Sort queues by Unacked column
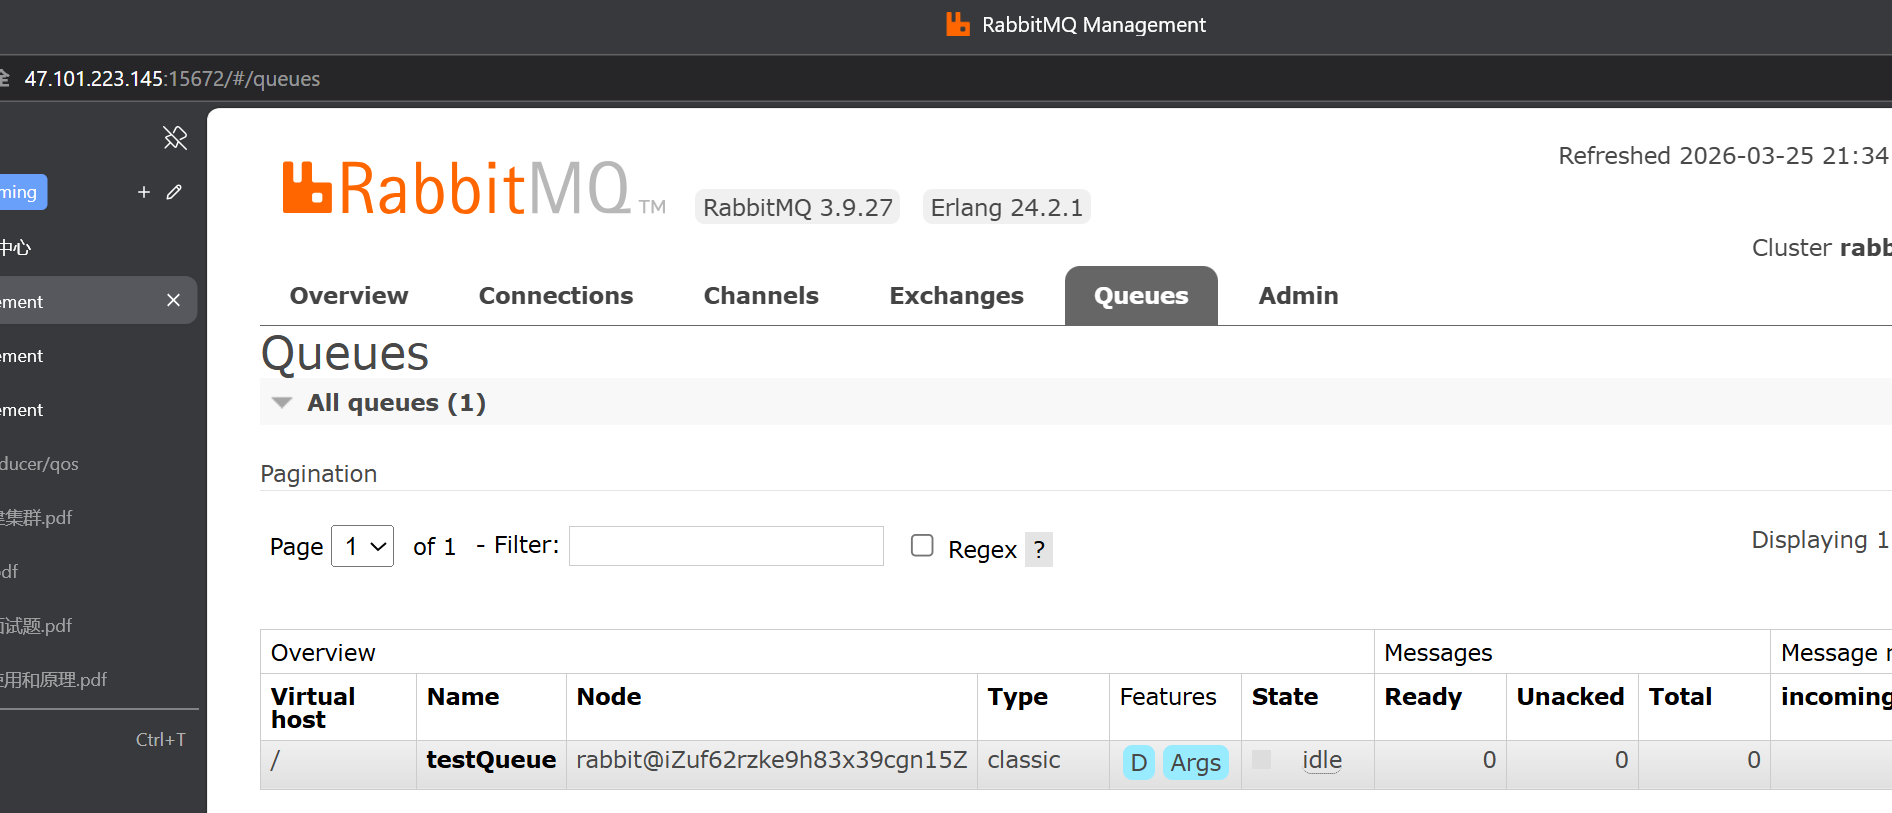Image resolution: width=1892 pixels, height=813 pixels. [x=1570, y=697]
